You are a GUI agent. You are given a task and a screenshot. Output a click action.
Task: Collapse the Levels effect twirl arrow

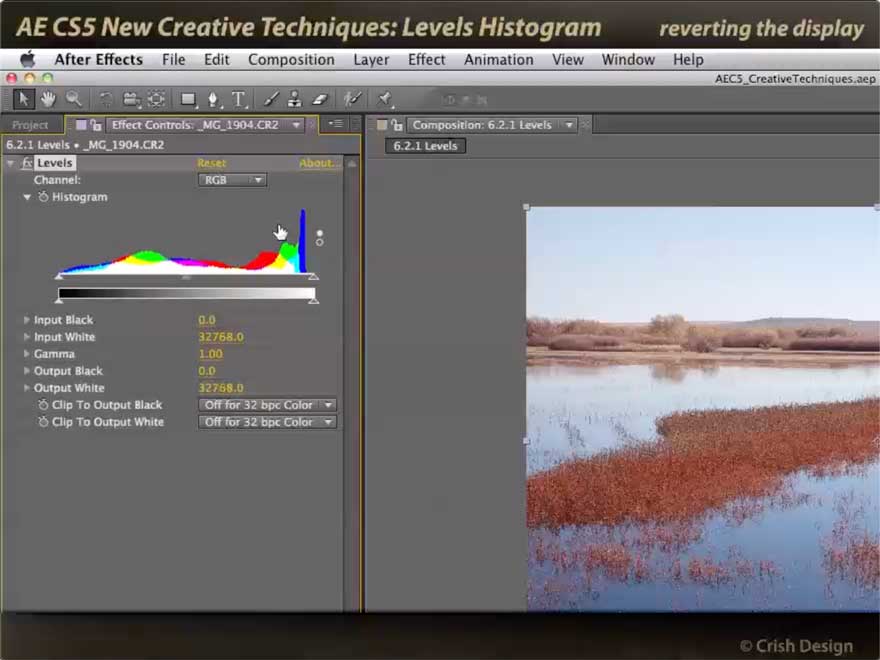(11, 163)
